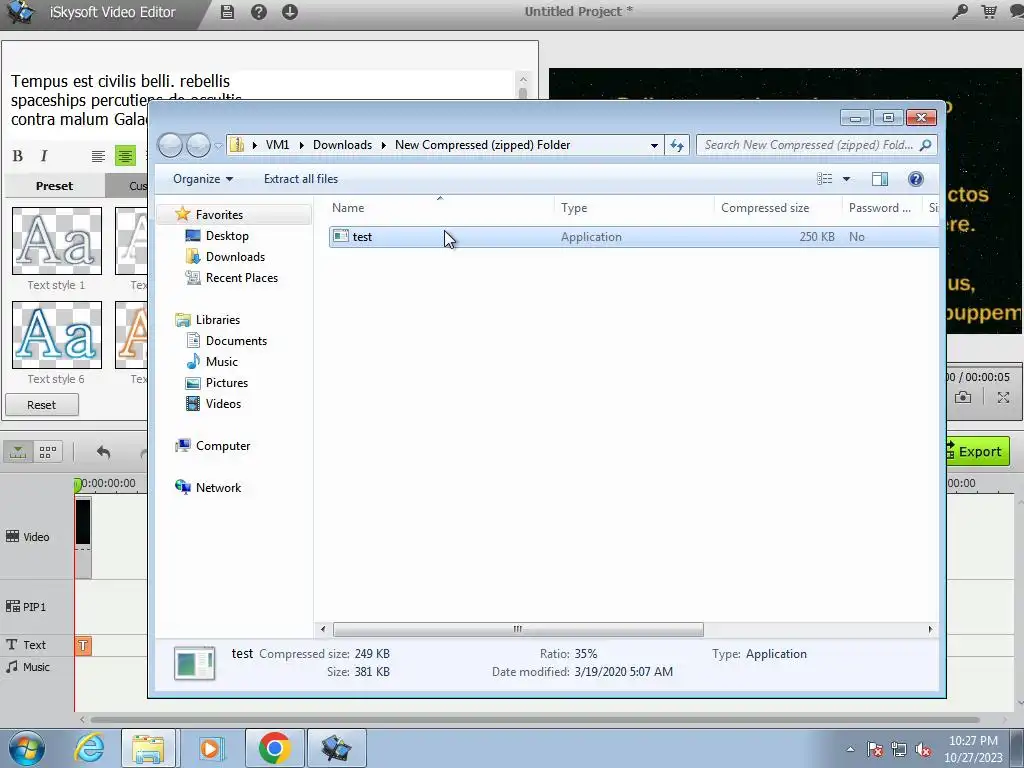Open Explorer help blue icon
The image size is (1024, 768).
pos(916,179)
